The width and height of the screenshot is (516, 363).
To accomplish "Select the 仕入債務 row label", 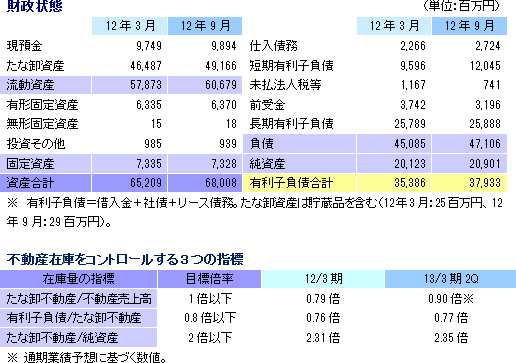I will [273, 46].
